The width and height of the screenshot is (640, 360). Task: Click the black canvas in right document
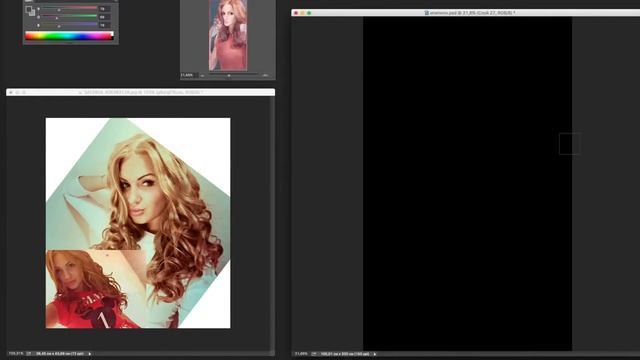[x=467, y=184]
